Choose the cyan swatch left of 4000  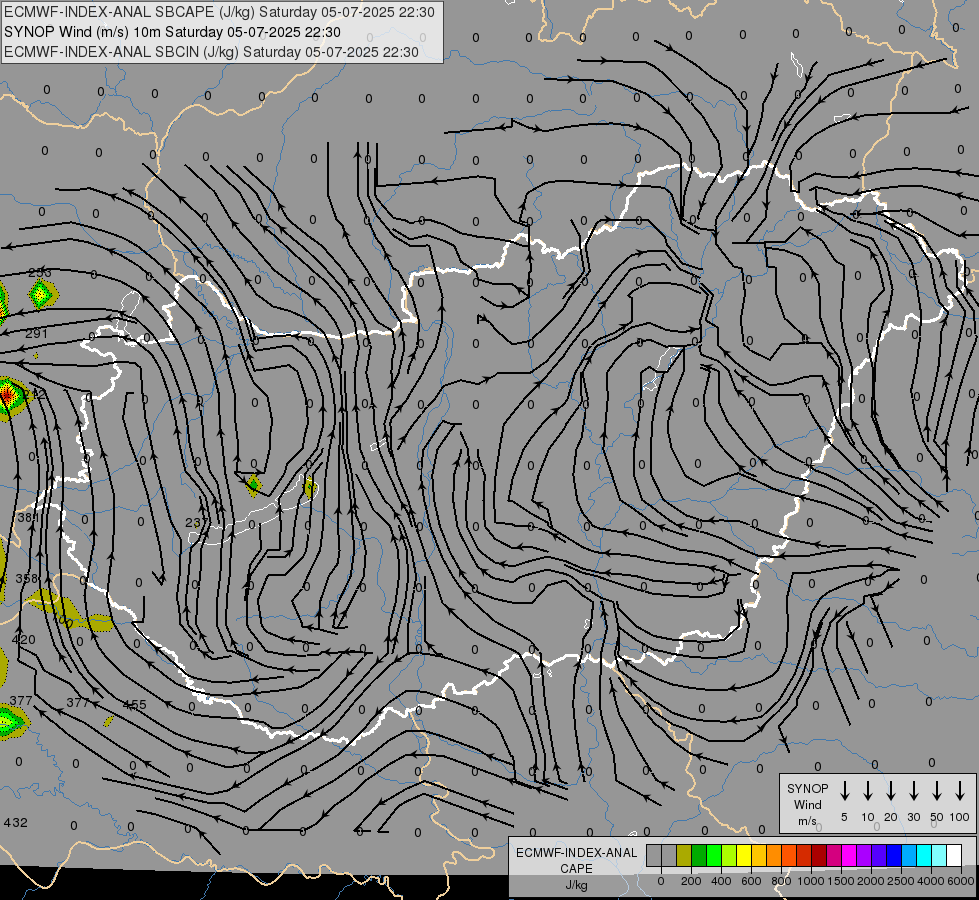925,855
